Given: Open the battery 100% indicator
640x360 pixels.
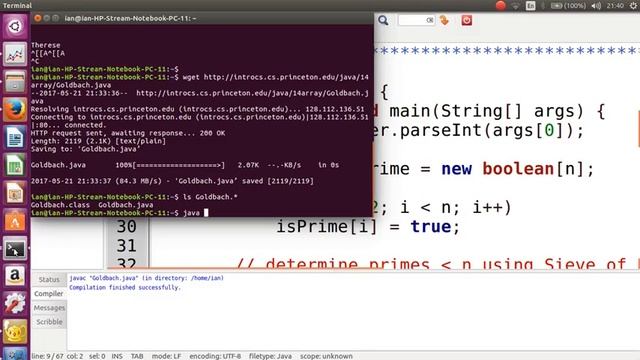Looking at the screenshot, I should 568,6.
